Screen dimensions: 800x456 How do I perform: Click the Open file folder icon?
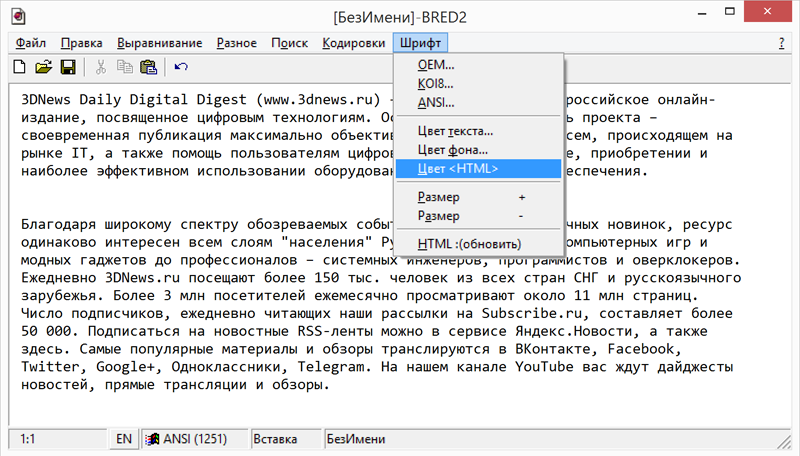[x=44, y=67]
